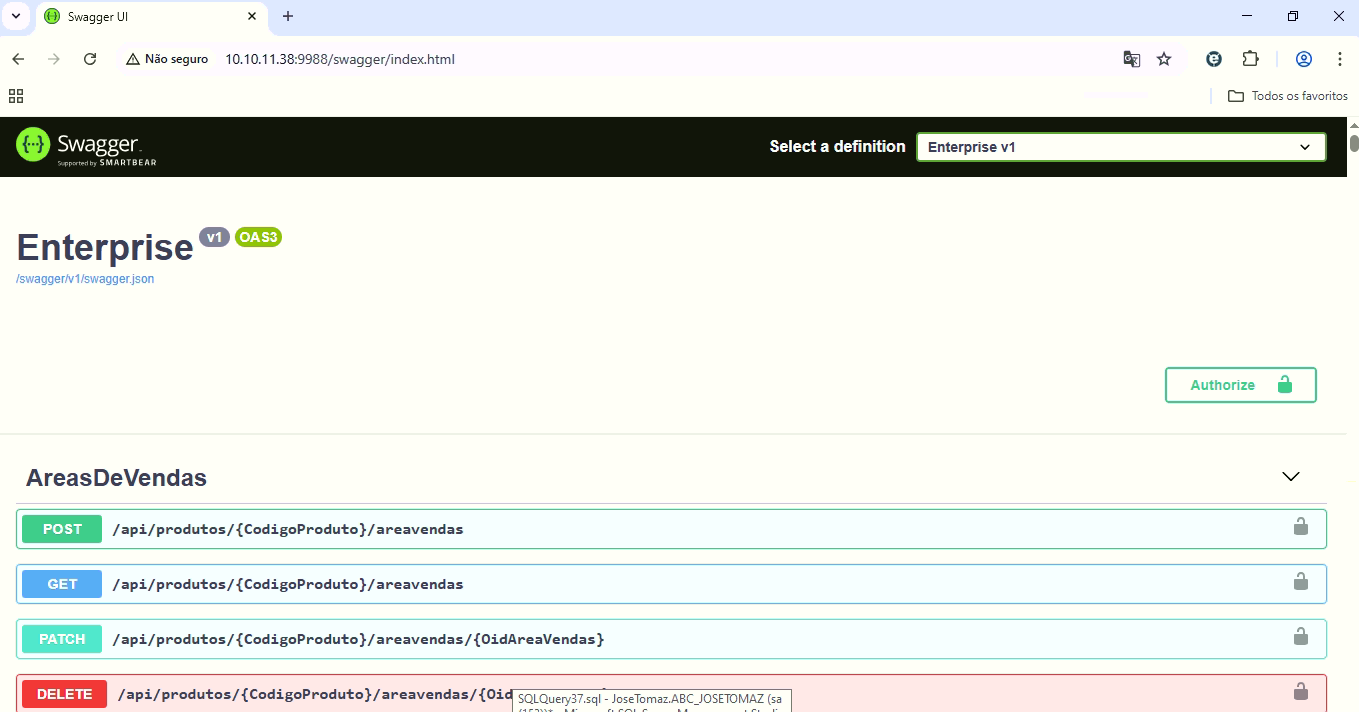Go back to the previous page
1359x712 pixels.
click(18, 59)
